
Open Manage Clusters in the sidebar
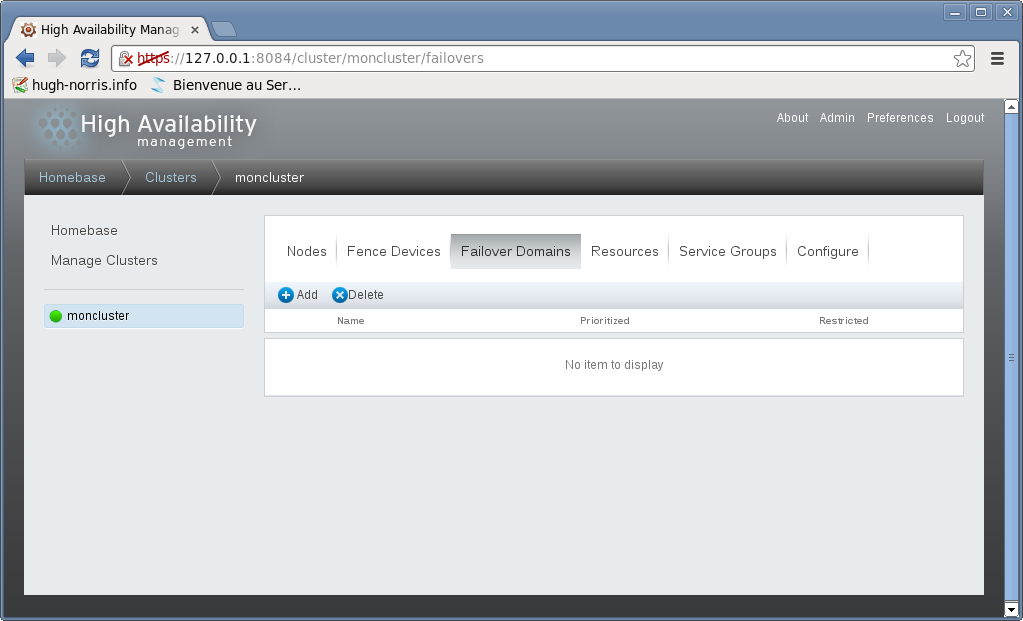click(104, 260)
